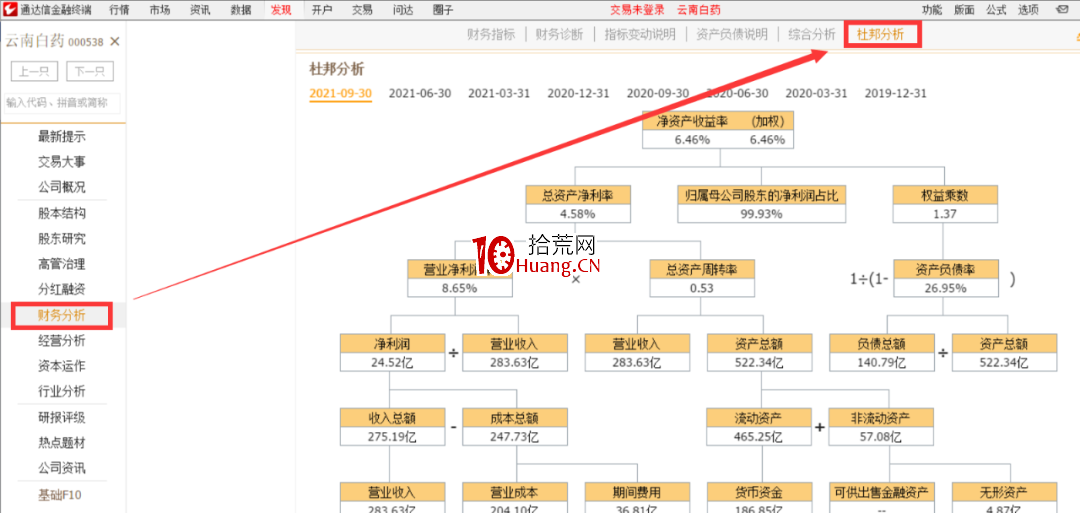
Task: Open 资本运作 in the sidebar
Action: (62, 366)
